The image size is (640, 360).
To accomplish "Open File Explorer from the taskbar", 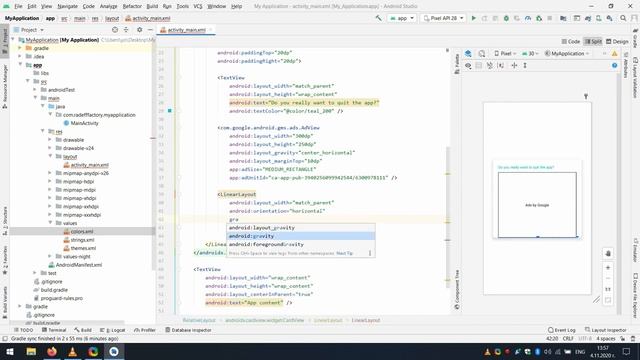I will click(31, 351).
